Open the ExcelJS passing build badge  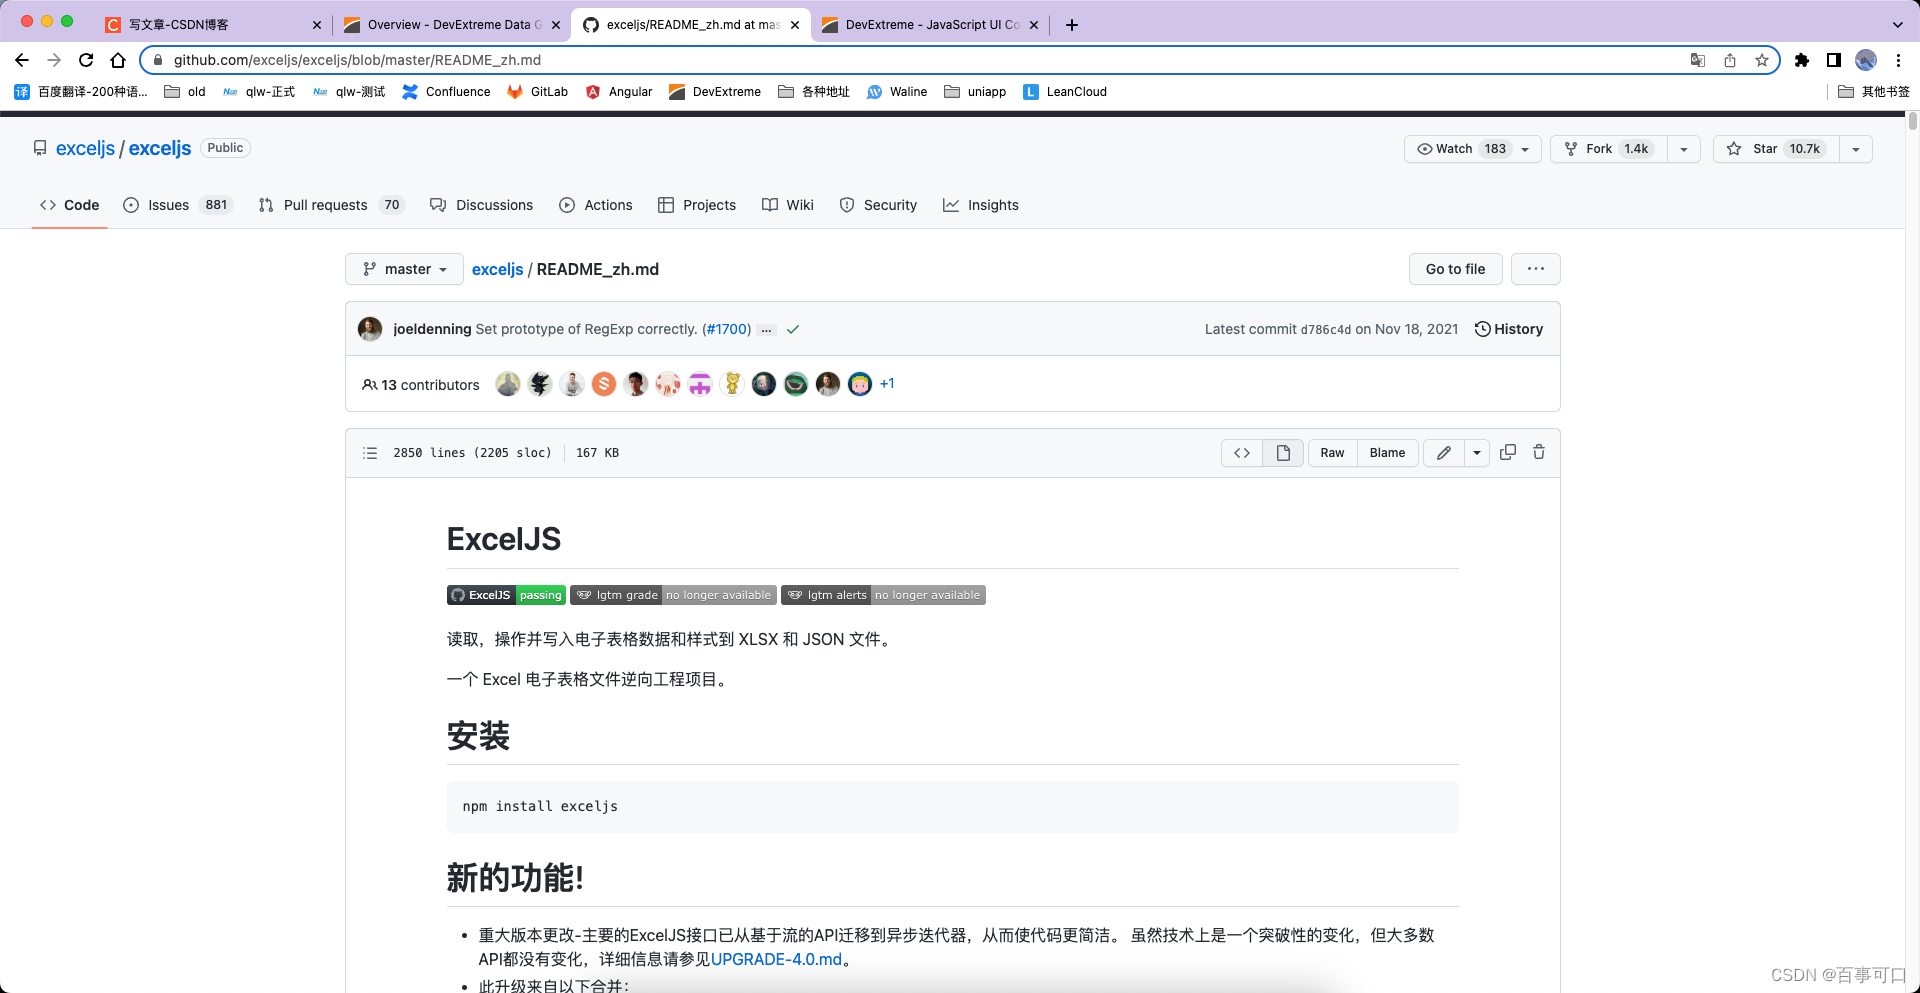506,595
